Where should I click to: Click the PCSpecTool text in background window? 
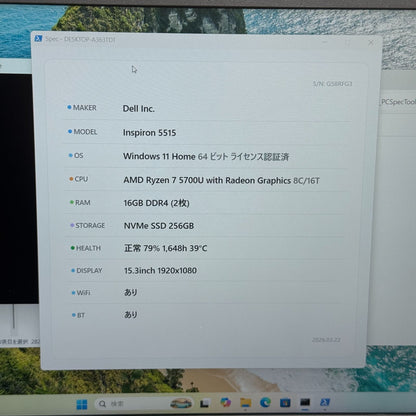point(398,102)
